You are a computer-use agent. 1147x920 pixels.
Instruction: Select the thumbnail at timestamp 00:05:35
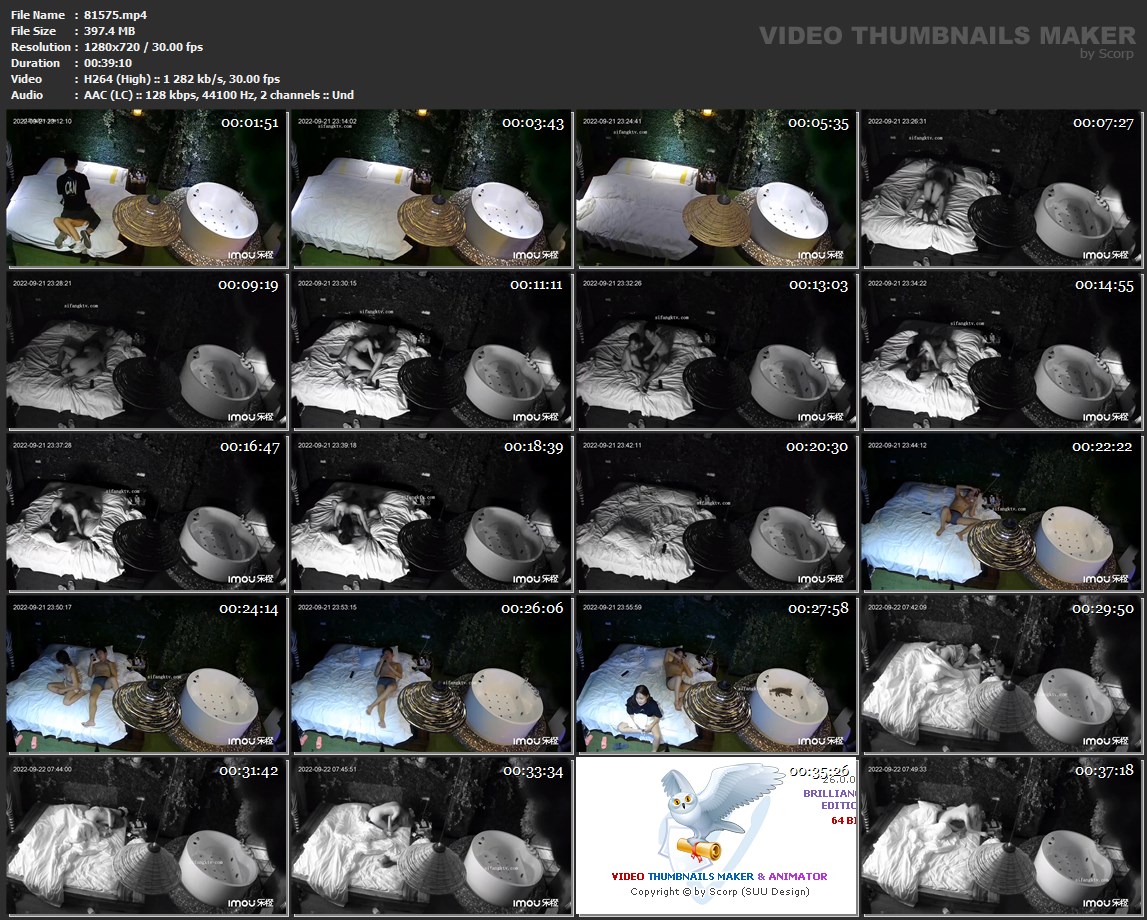pos(716,189)
